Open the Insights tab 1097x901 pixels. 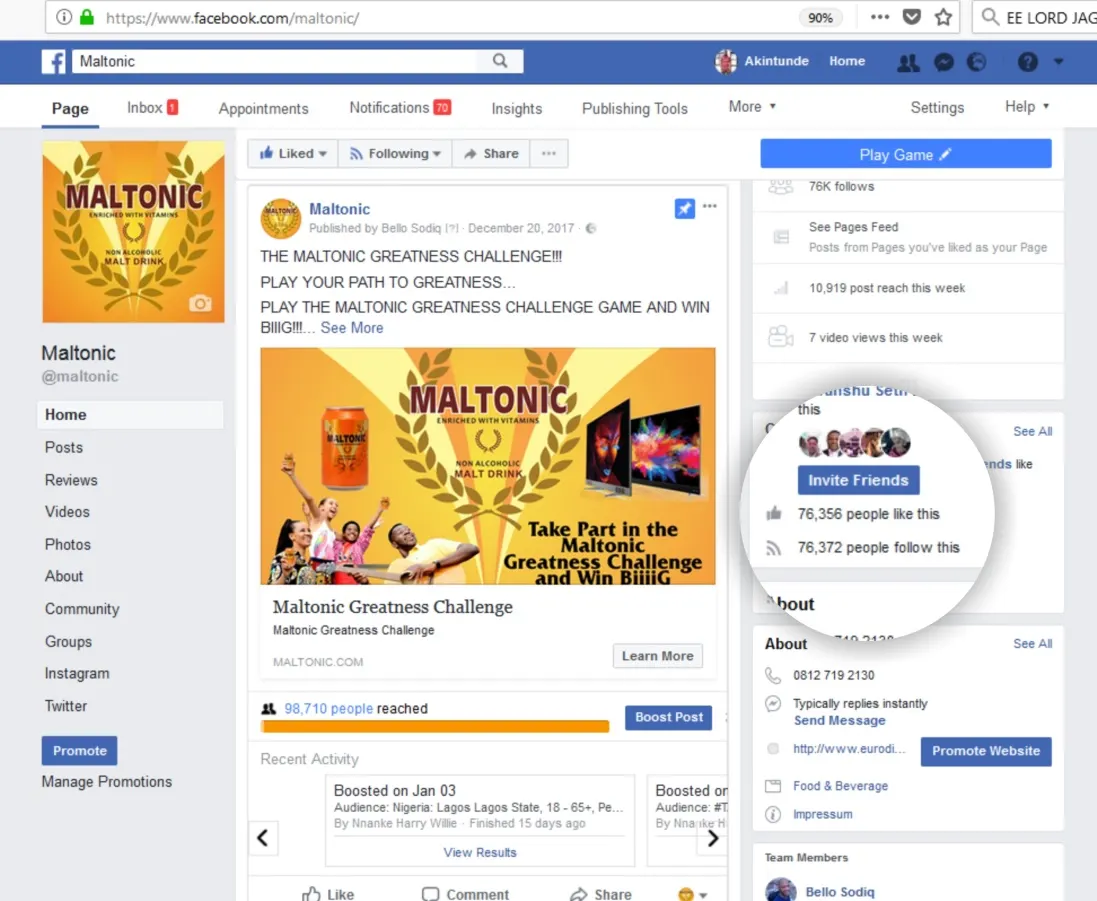pyautogui.click(x=516, y=108)
